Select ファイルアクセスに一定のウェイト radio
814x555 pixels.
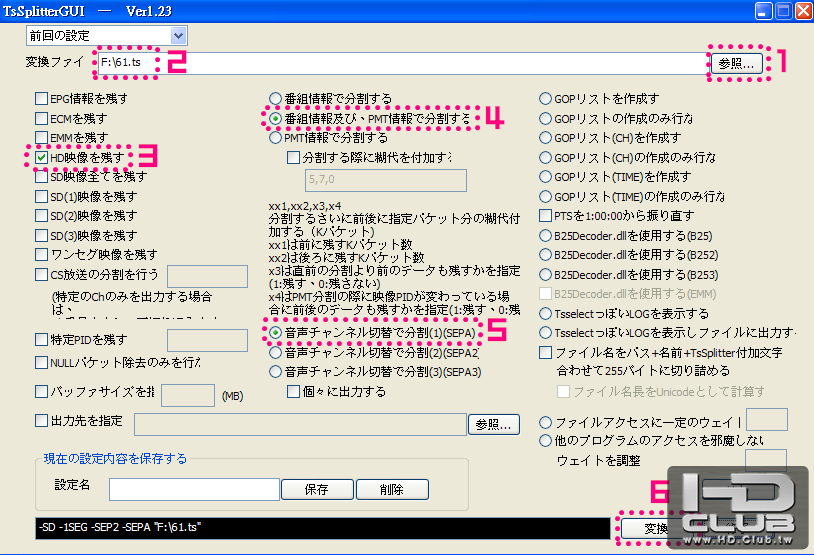(x=545, y=422)
